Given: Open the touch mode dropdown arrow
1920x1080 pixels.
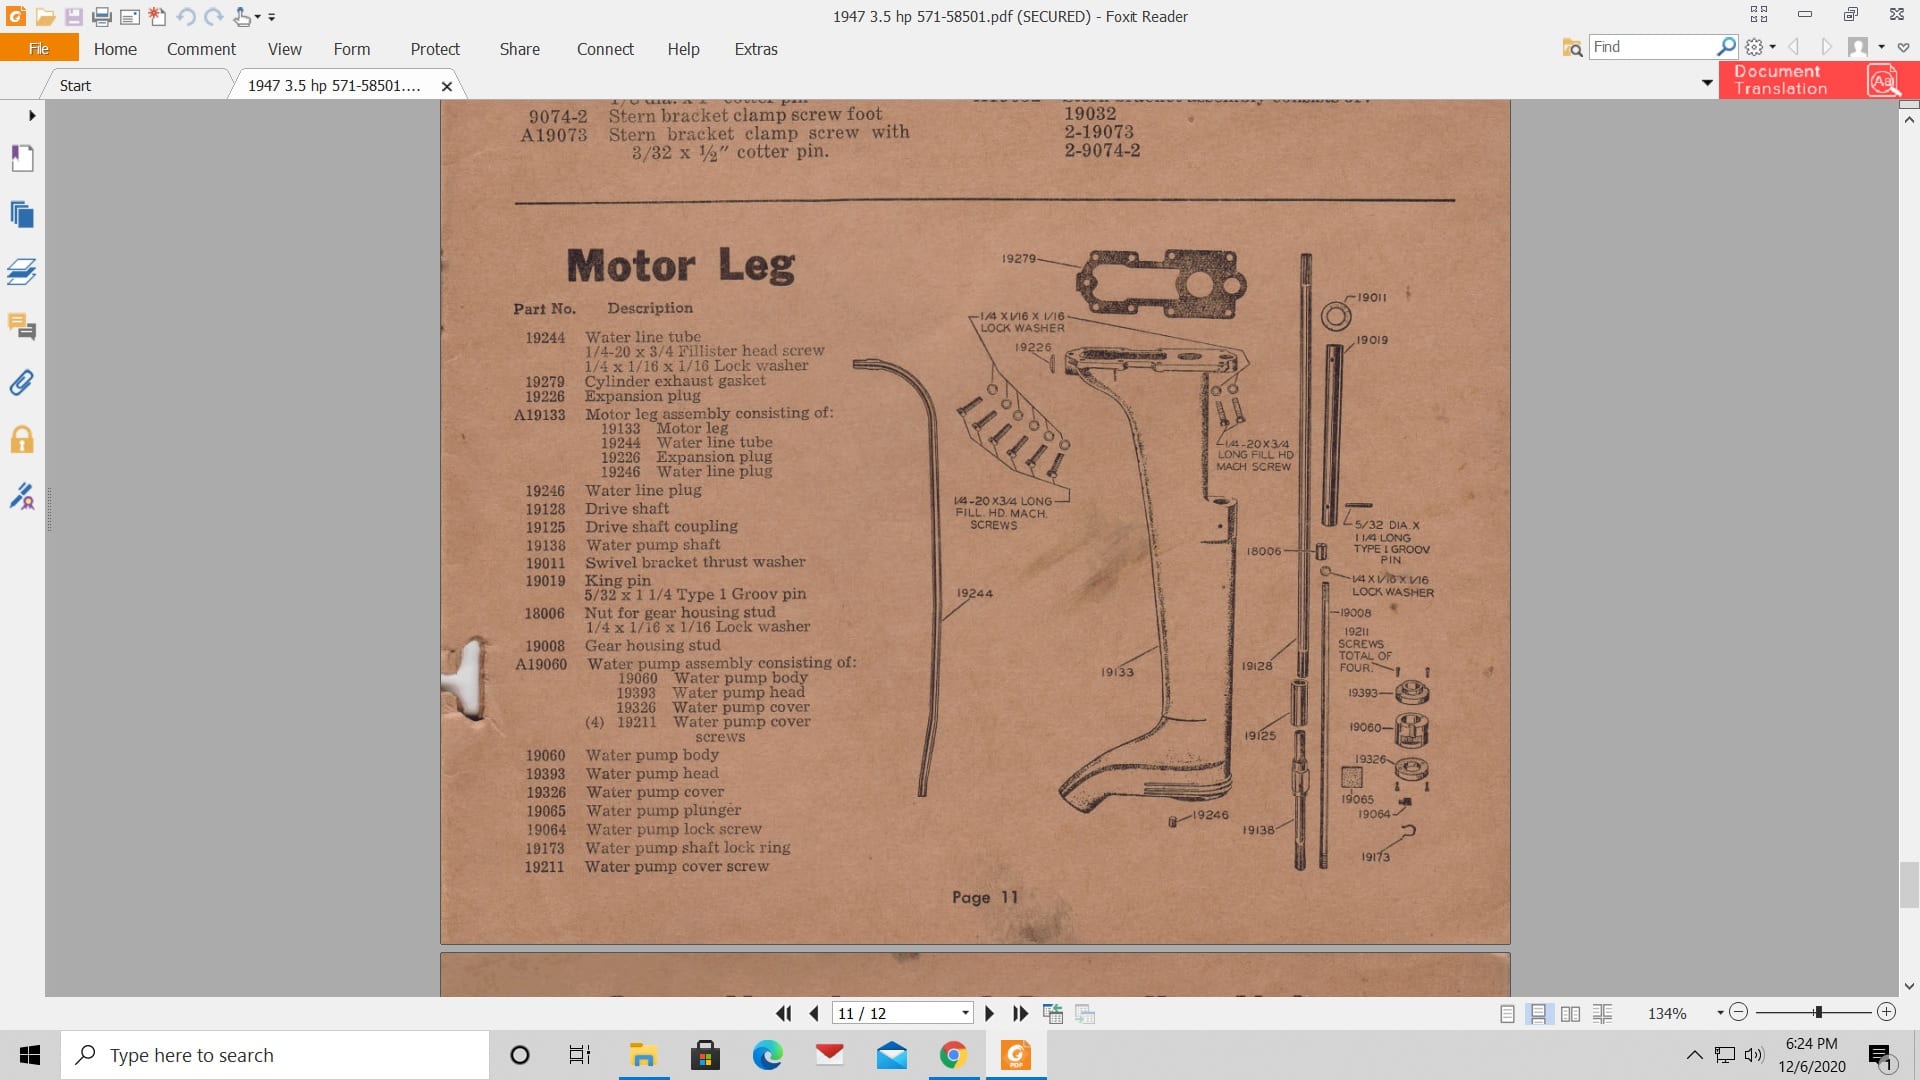Looking at the screenshot, I should pos(257,17).
